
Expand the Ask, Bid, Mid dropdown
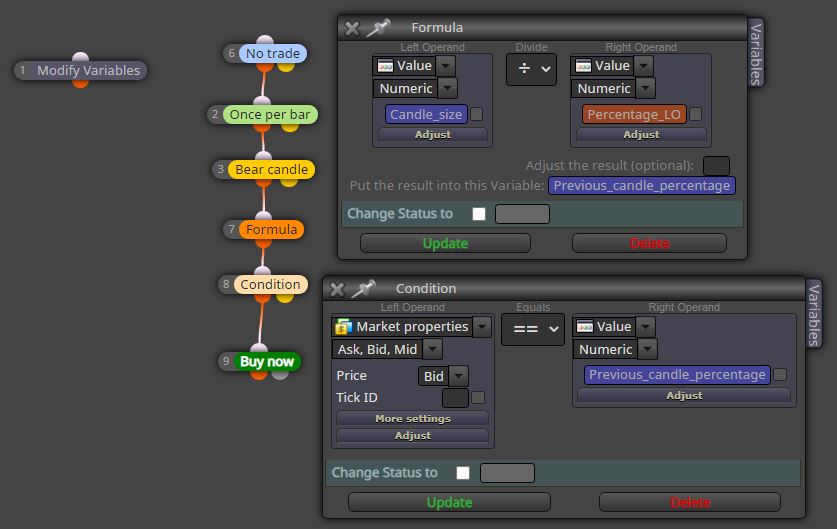pyautogui.click(x=433, y=349)
